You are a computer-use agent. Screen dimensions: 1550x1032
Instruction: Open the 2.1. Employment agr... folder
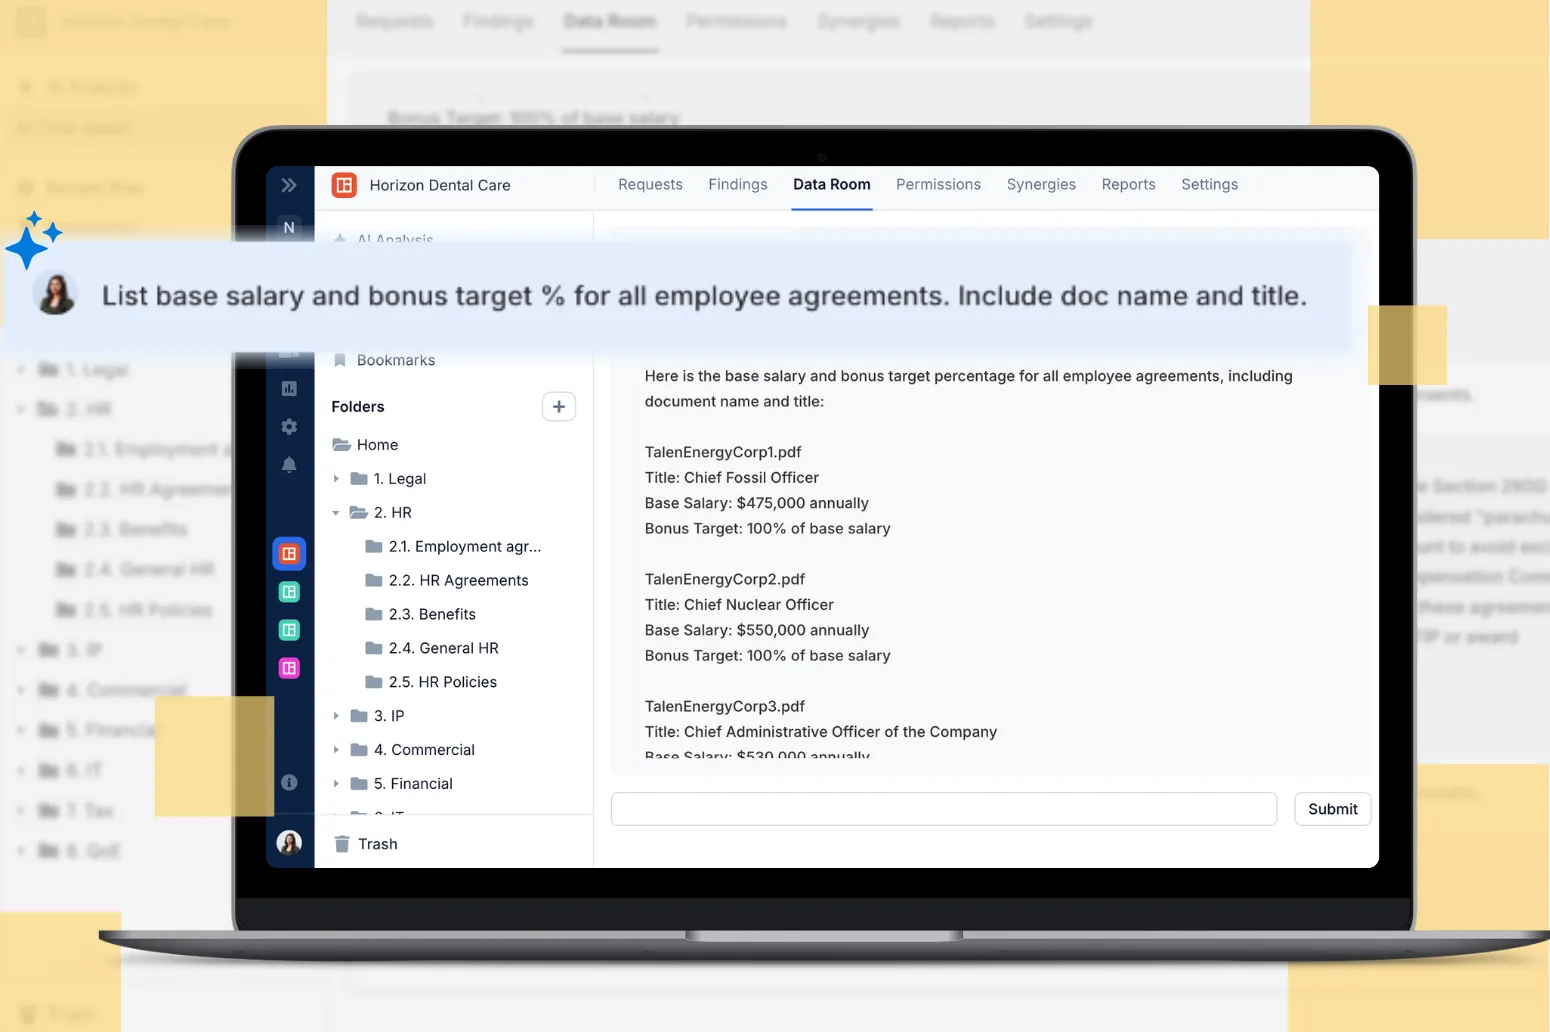[x=465, y=546]
